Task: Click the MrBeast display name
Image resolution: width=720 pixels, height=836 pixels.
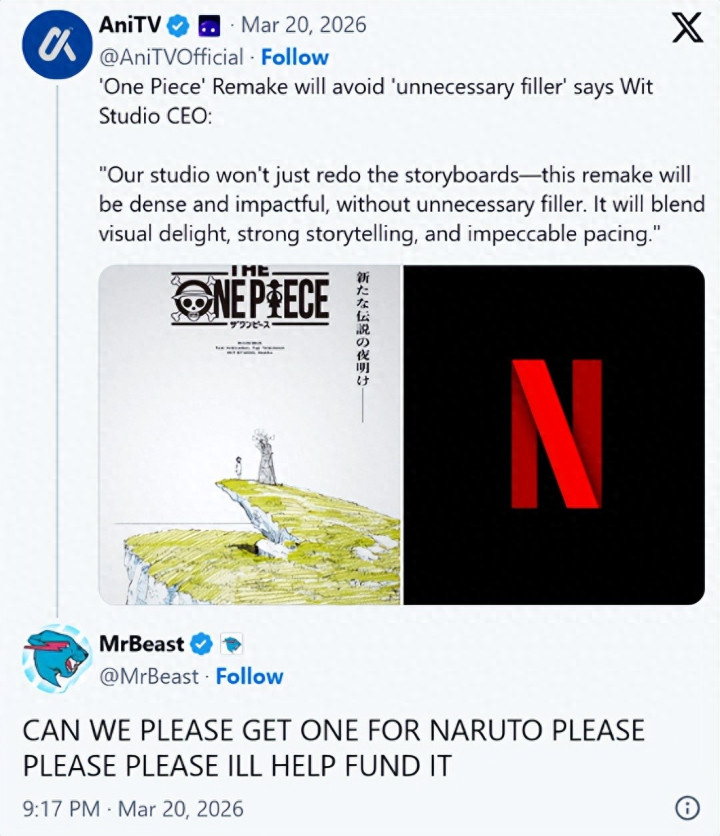Action: (141, 644)
